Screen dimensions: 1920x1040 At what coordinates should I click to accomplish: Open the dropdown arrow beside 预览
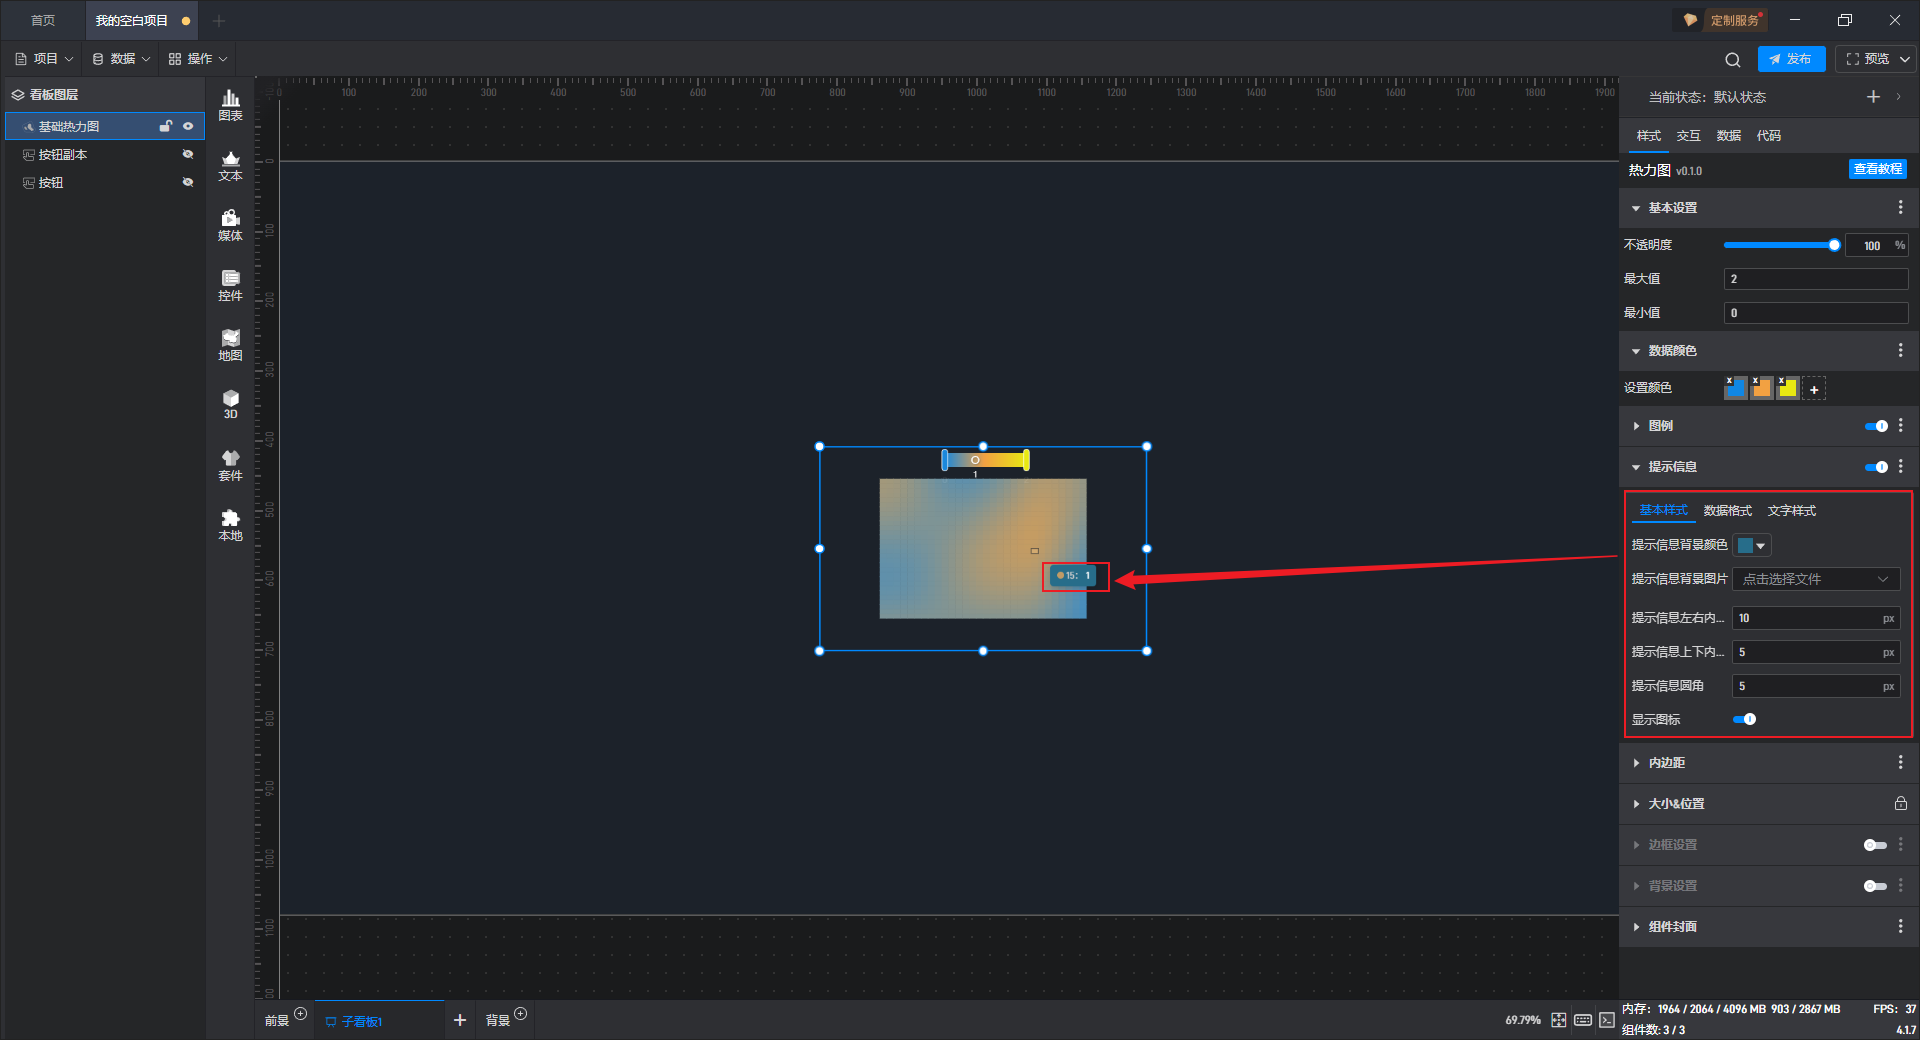[x=1905, y=59]
